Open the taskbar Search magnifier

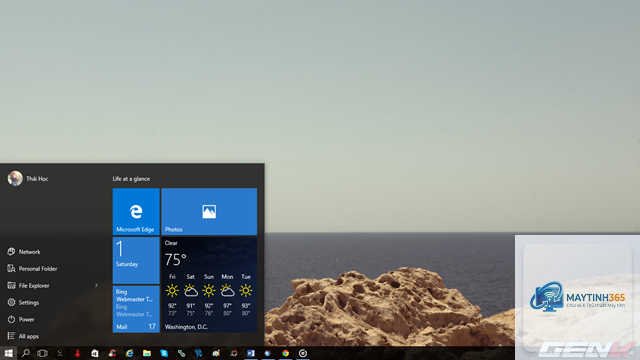(25, 353)
